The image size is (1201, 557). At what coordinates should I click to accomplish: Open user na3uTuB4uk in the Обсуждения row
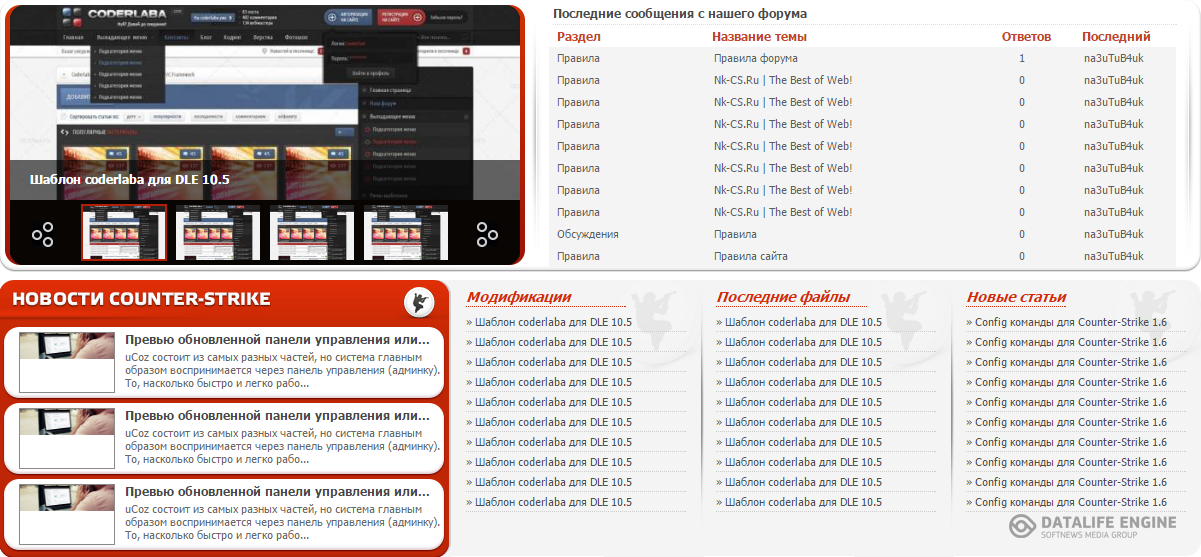click(1113, 234)
